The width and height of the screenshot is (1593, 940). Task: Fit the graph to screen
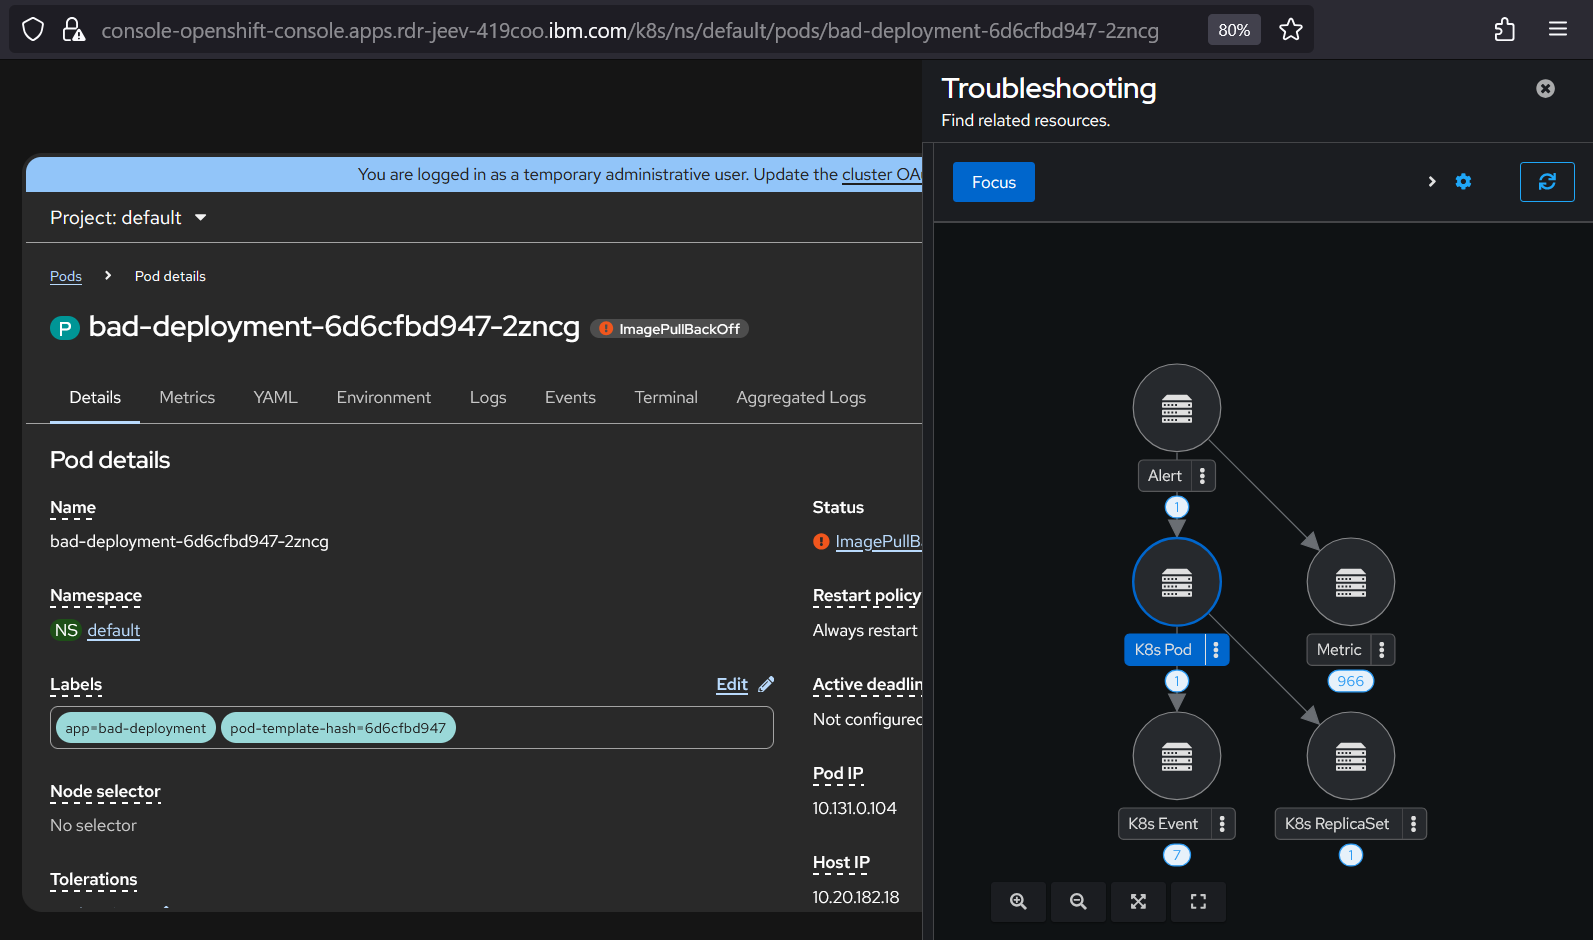1138,901
